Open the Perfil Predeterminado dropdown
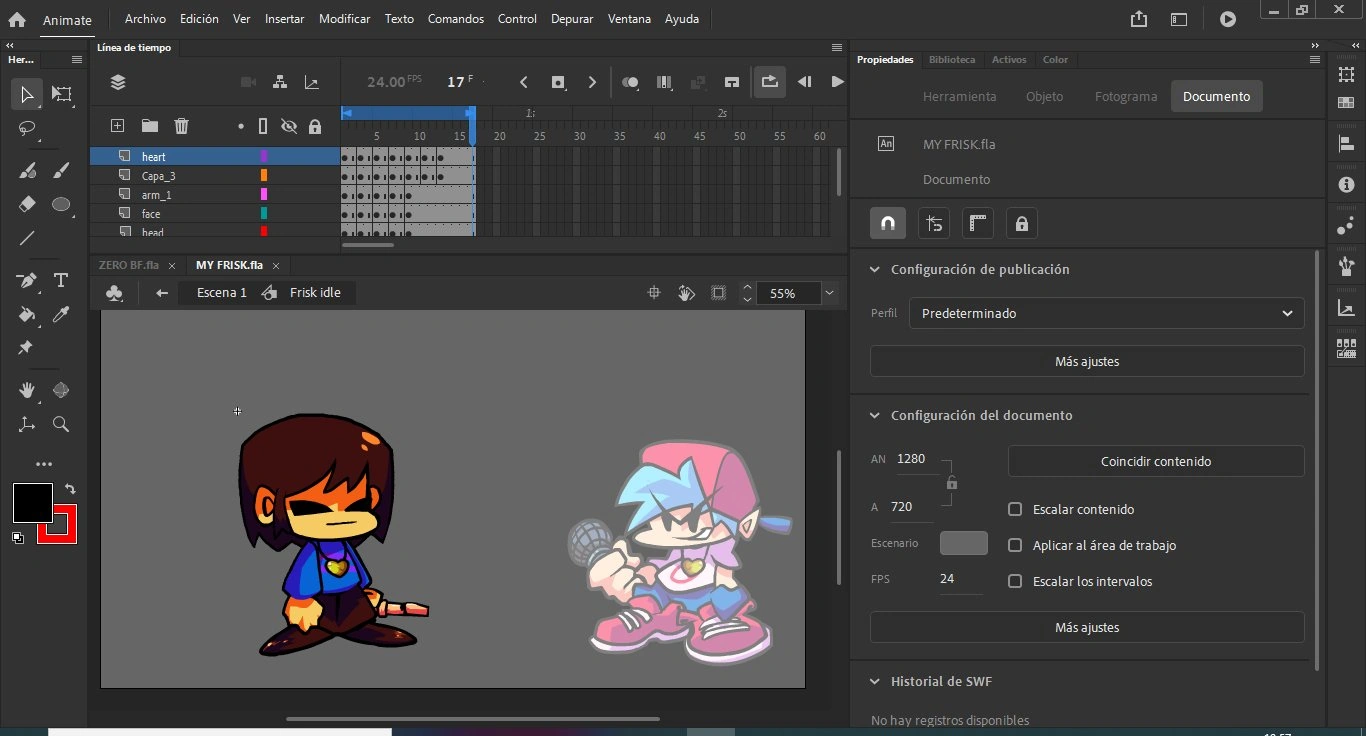 [1106, 313]
